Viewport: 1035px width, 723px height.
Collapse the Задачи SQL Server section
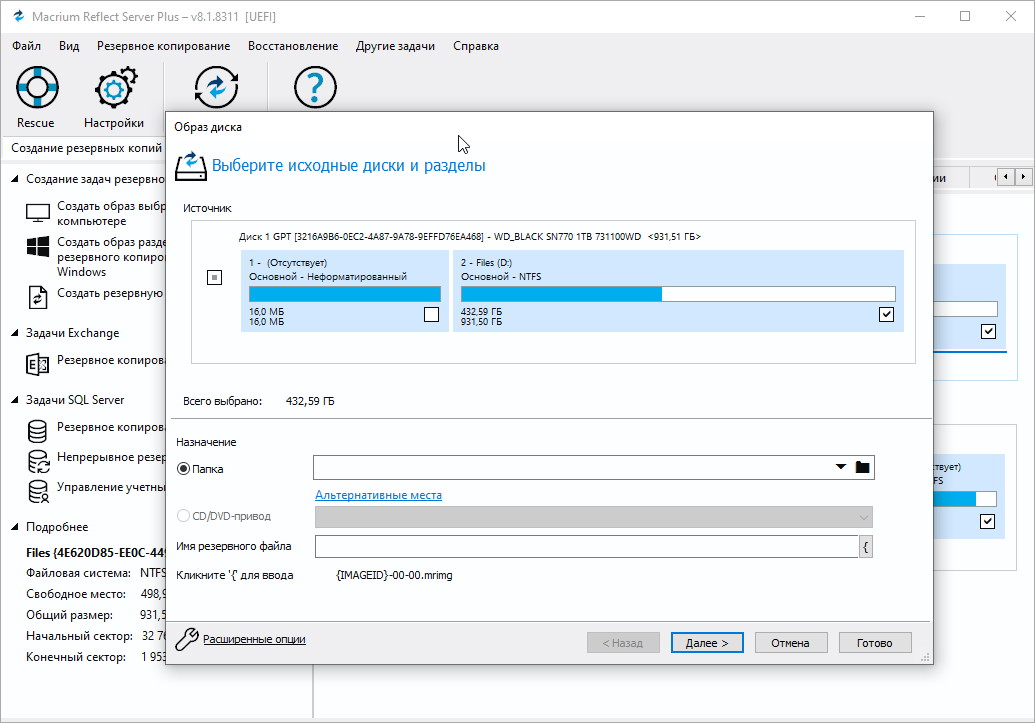pos(15,399)
